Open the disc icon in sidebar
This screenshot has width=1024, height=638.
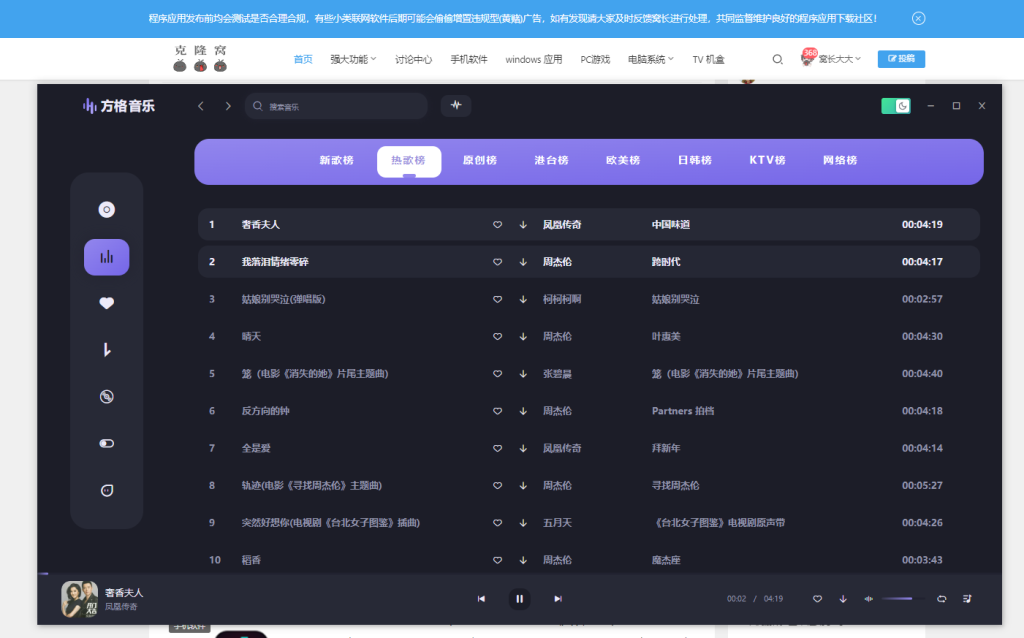pos(106,210)
